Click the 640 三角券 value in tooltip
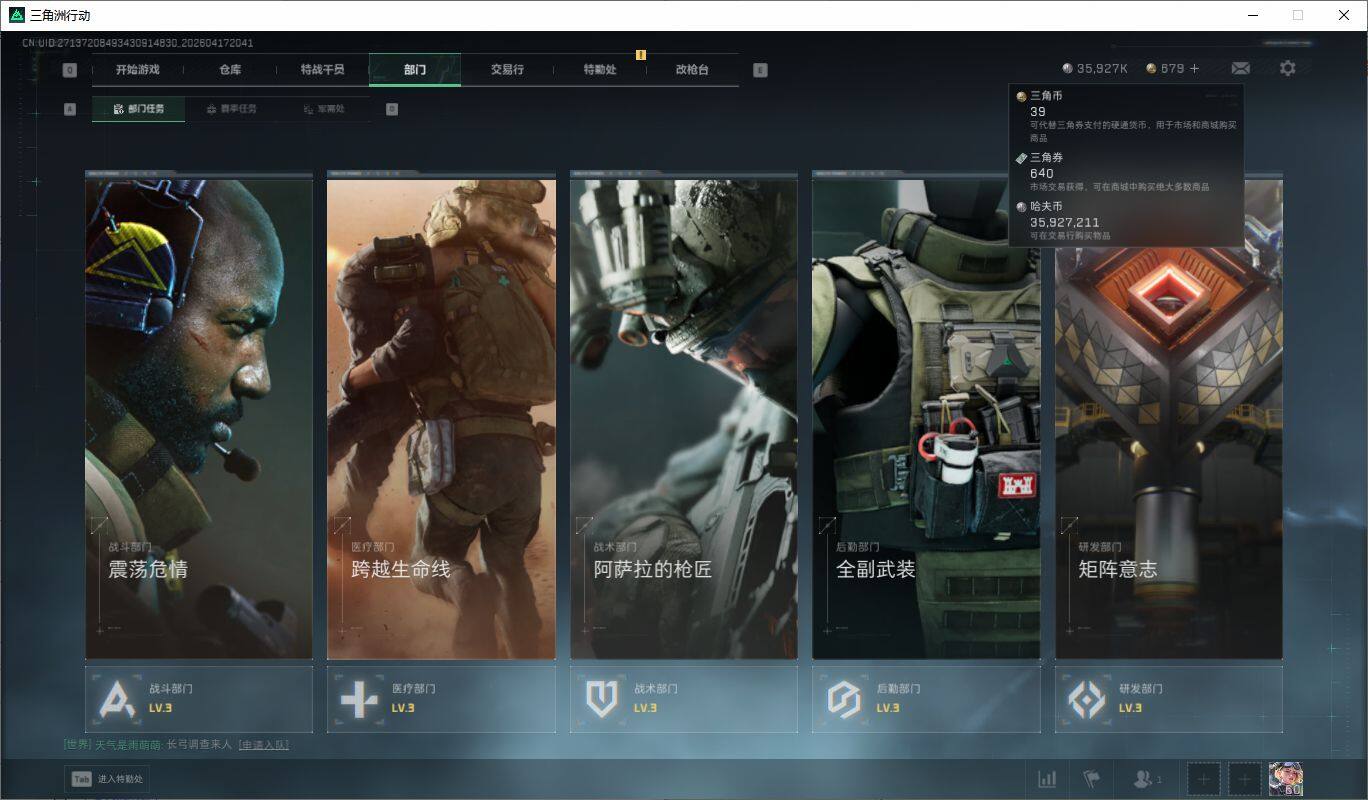The width and height of the screenshot is (1368, 800). coord(1041,173)
